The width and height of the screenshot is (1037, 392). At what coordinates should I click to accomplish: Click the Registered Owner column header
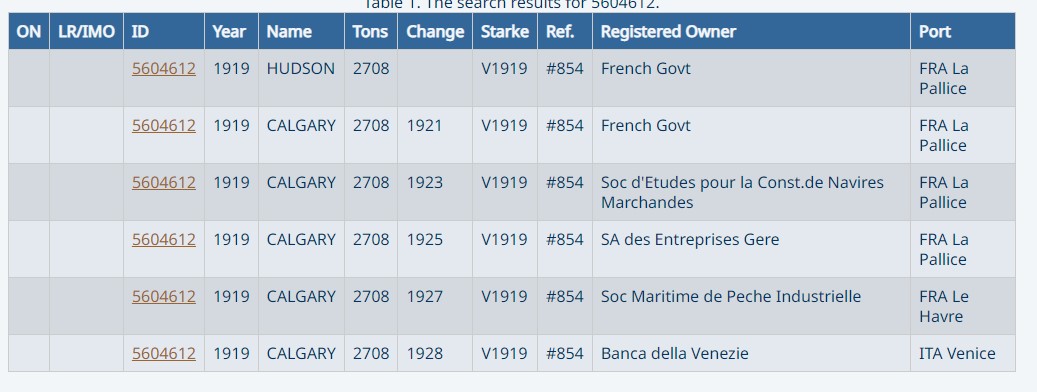pyautogui.click(x=751, y=31)
